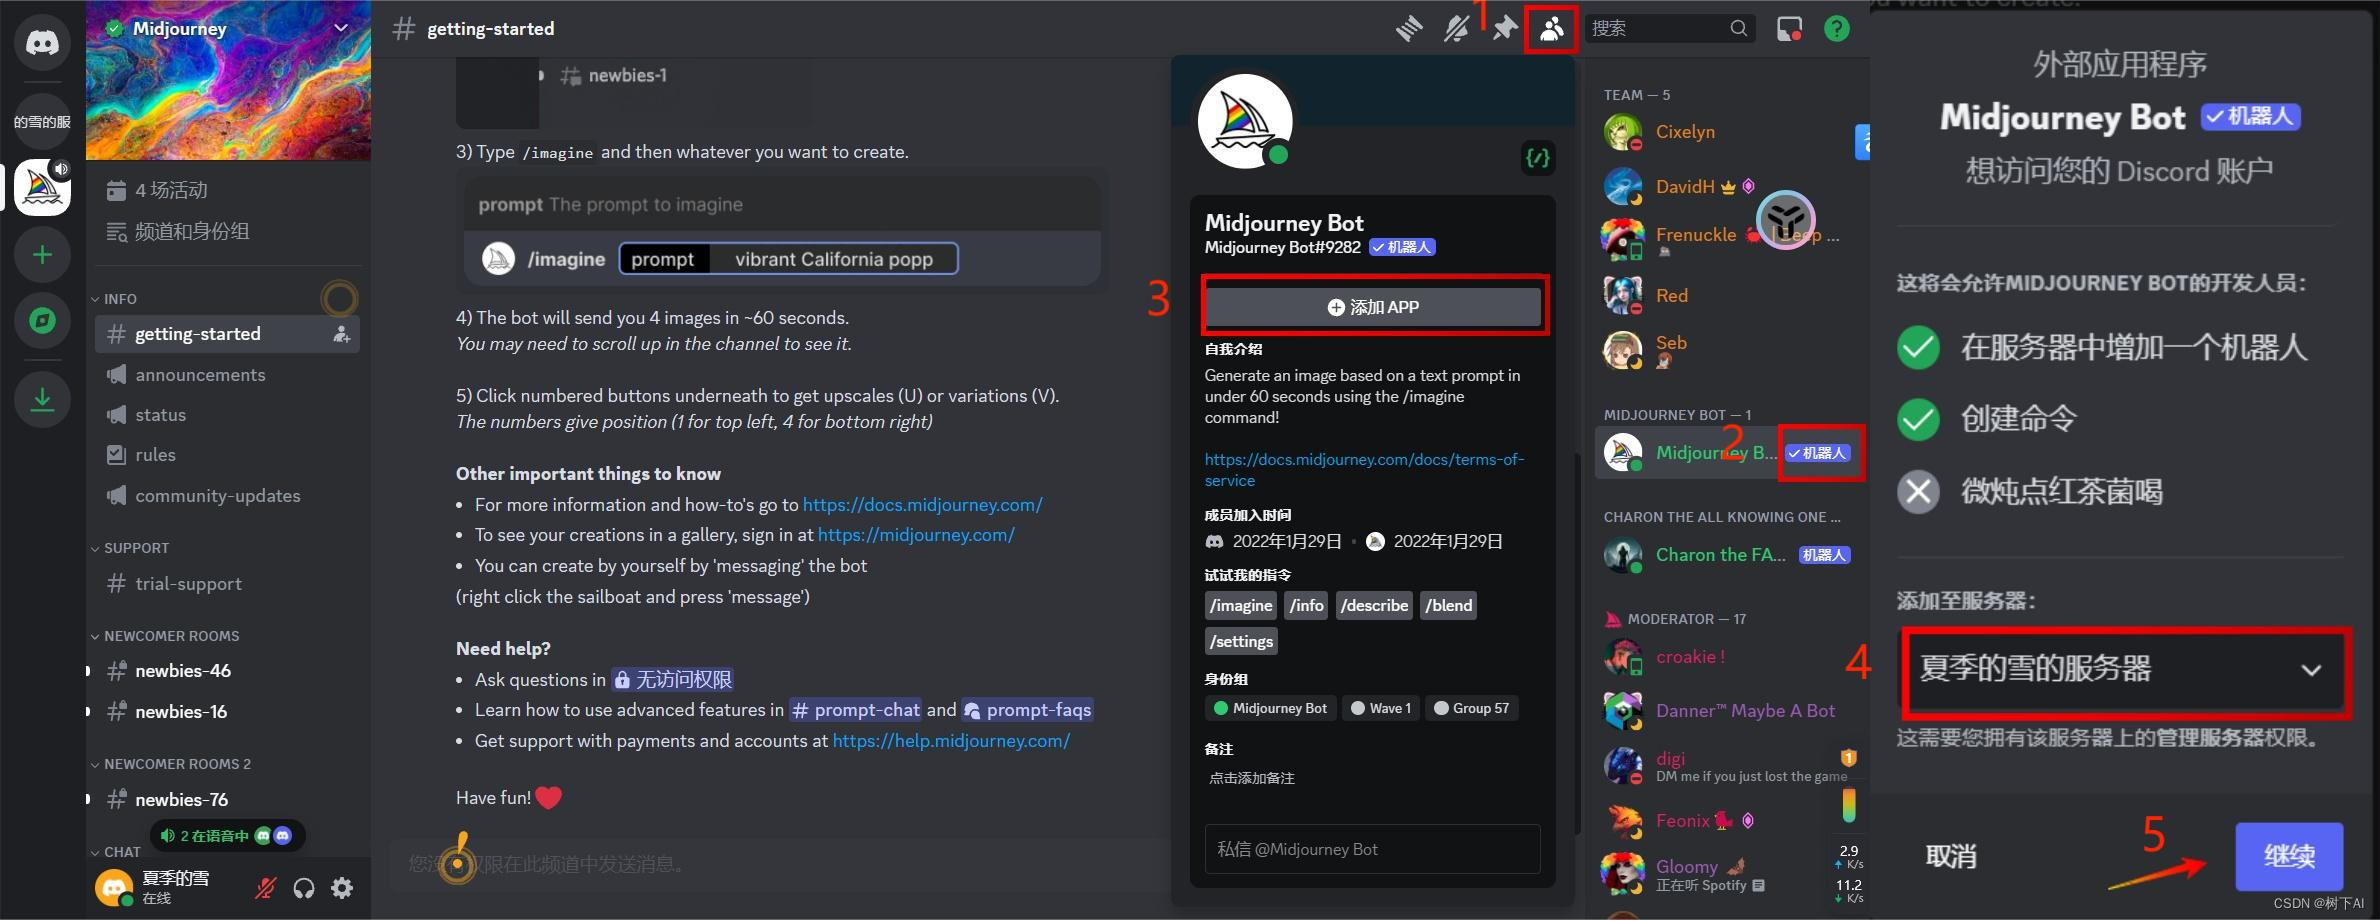Open docs.midjourney.com link in message
Screen dimensions: 2380x920
tap(922, 505)
